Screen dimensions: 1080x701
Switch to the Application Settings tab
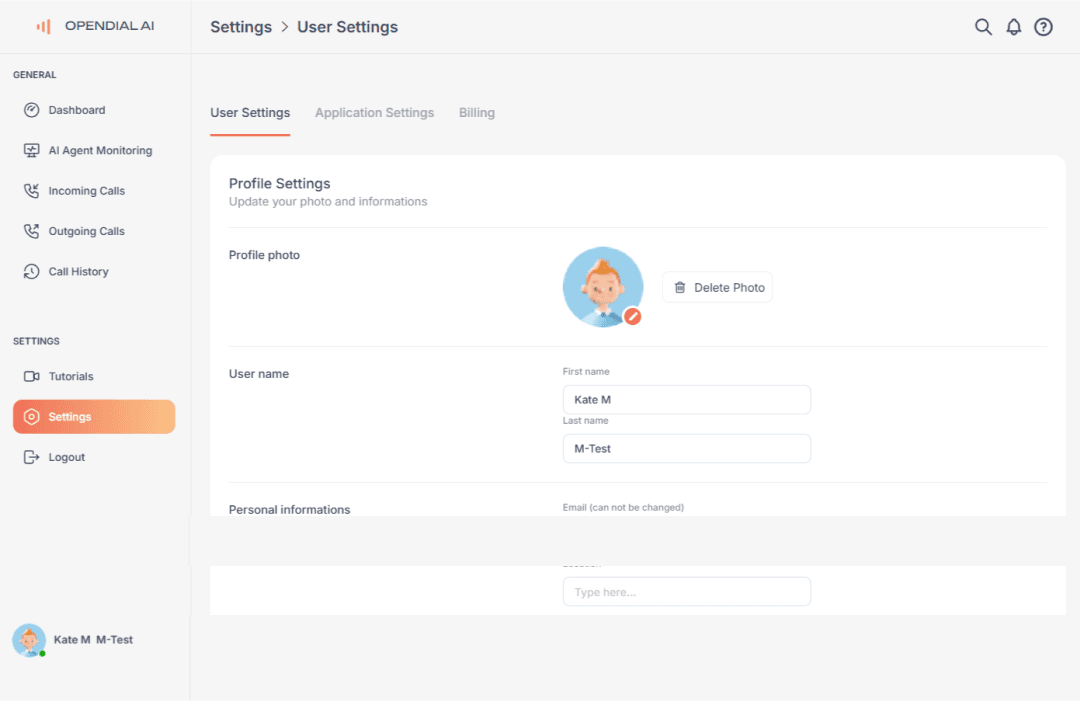click(374, 112)
